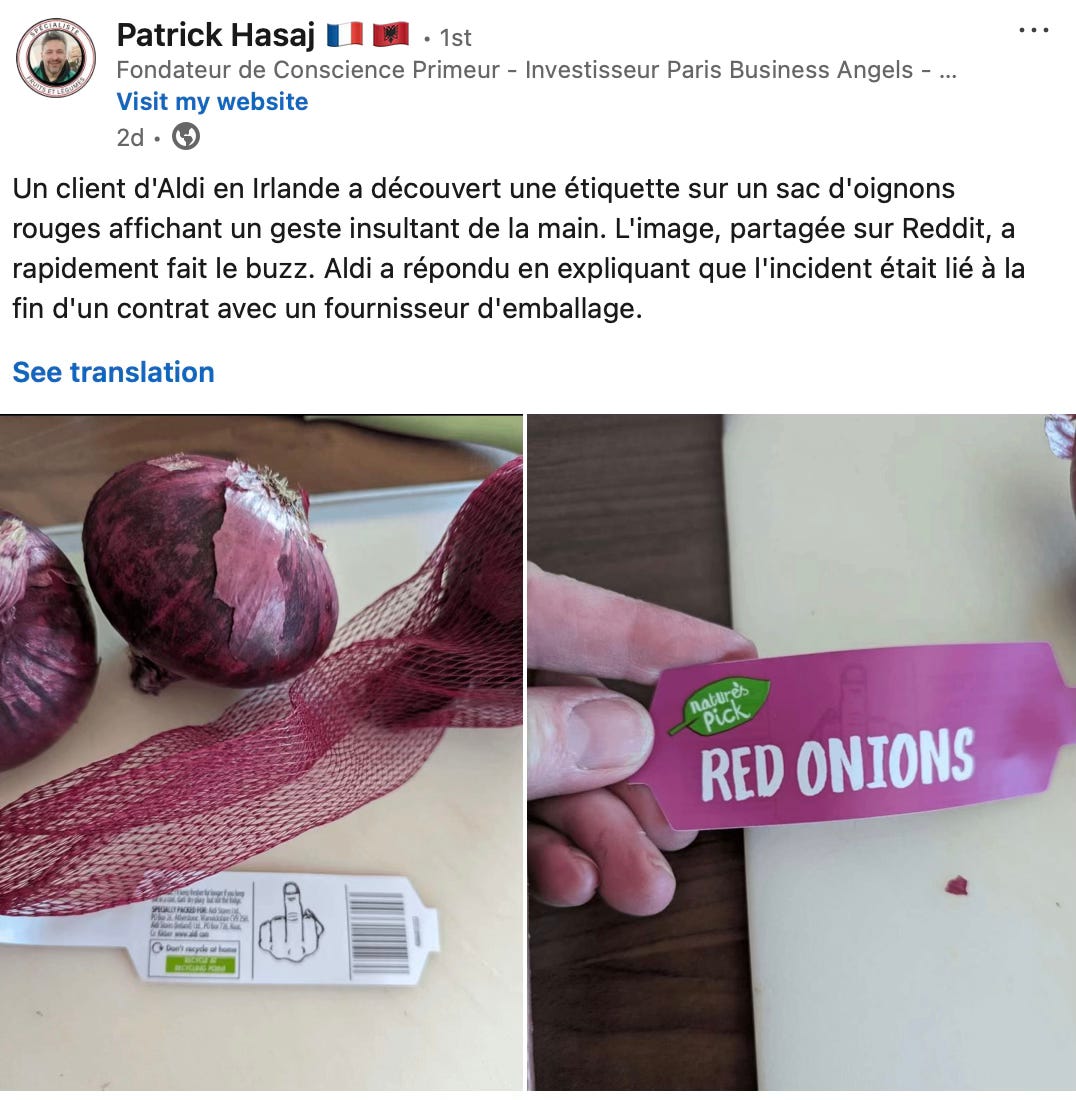Click the French flag emoji
The width and height of the screenshot is (1076, 1100).
click(345, 34)
